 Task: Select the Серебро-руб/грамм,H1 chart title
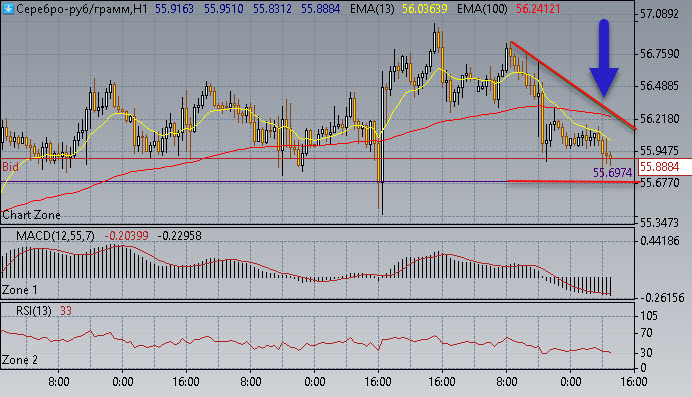(x=82, y=9)
